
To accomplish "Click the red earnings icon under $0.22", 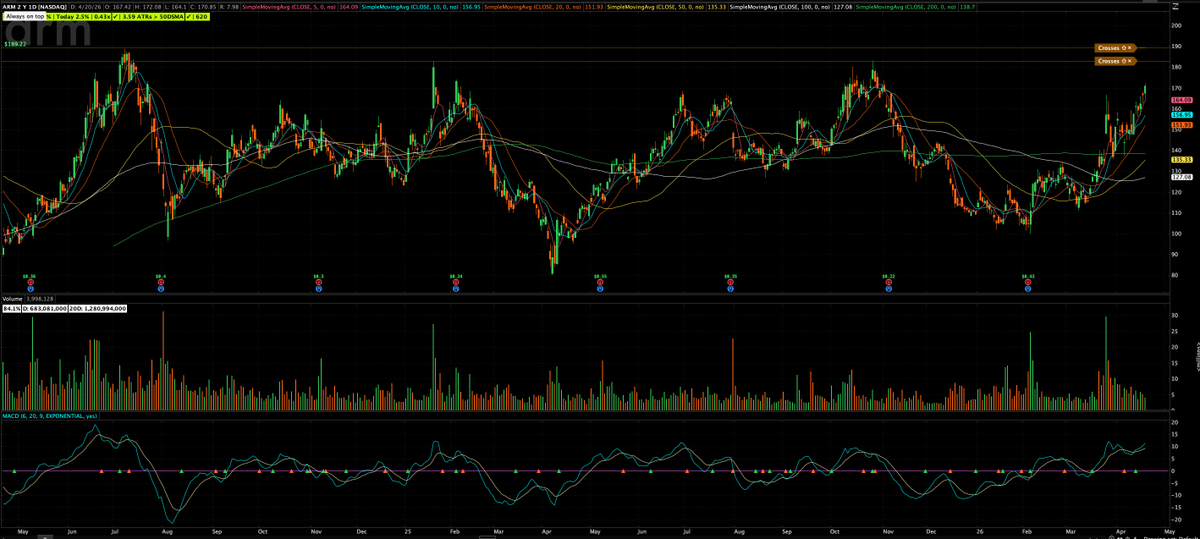I will pyautogui.click(x=888, y=282).
